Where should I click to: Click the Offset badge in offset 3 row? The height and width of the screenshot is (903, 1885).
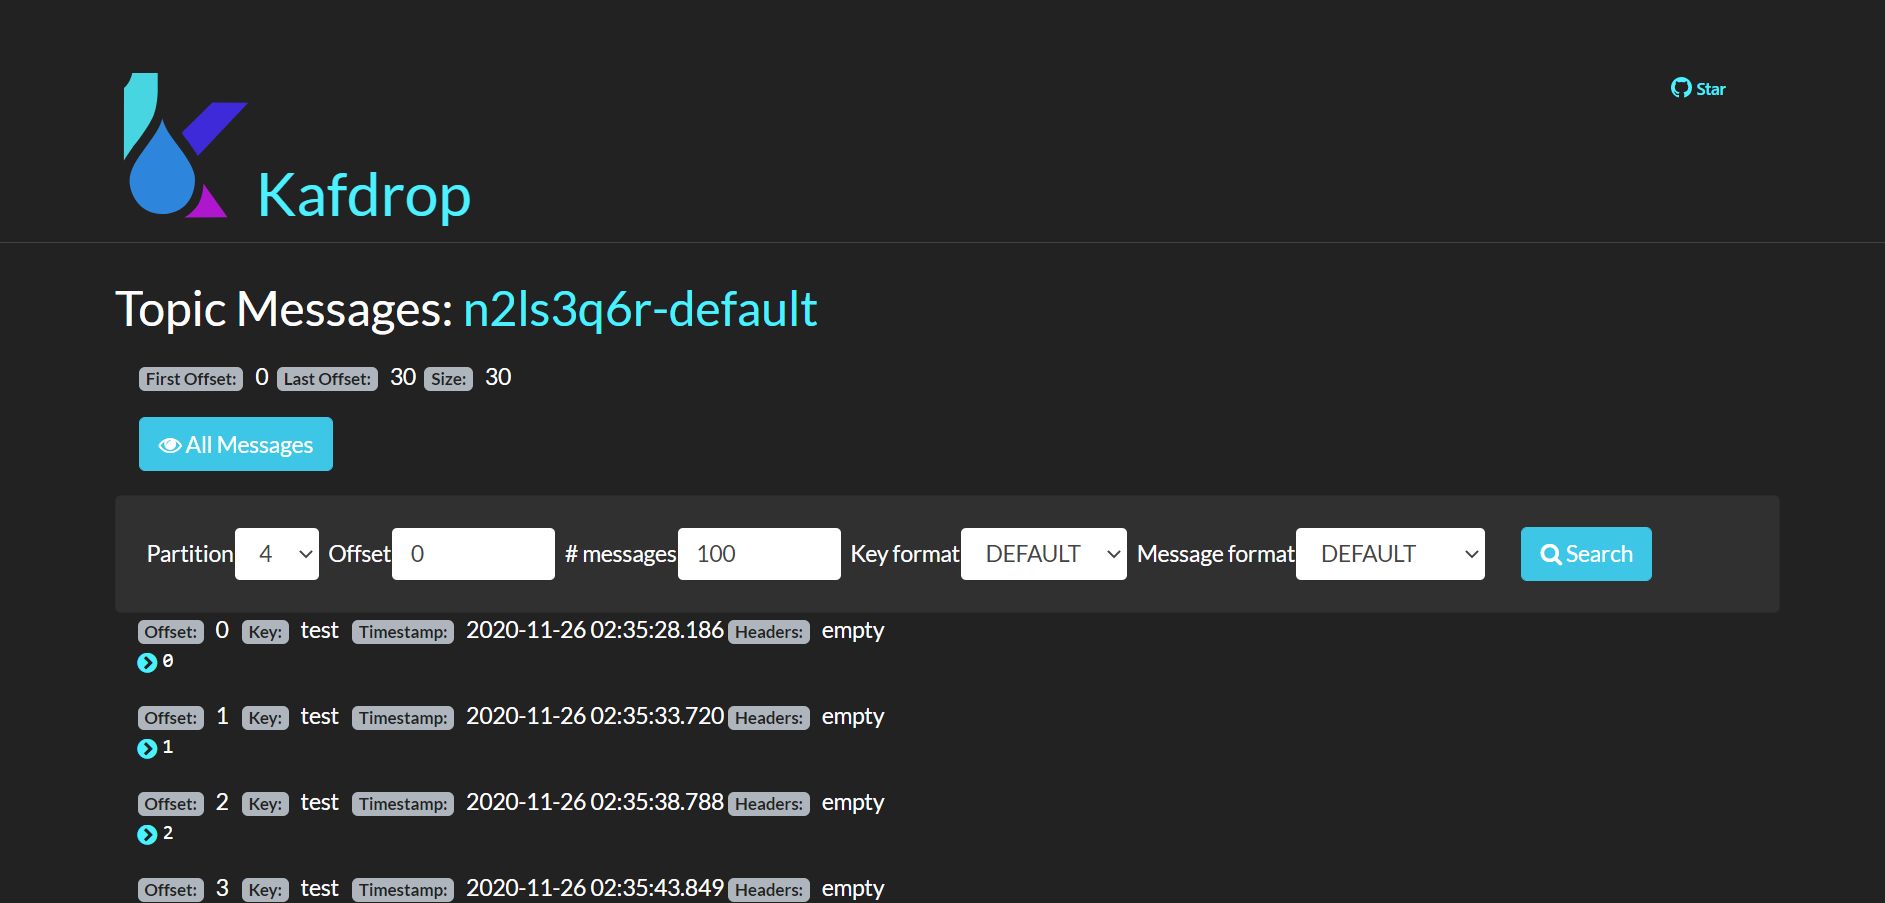tap(171, 890)
